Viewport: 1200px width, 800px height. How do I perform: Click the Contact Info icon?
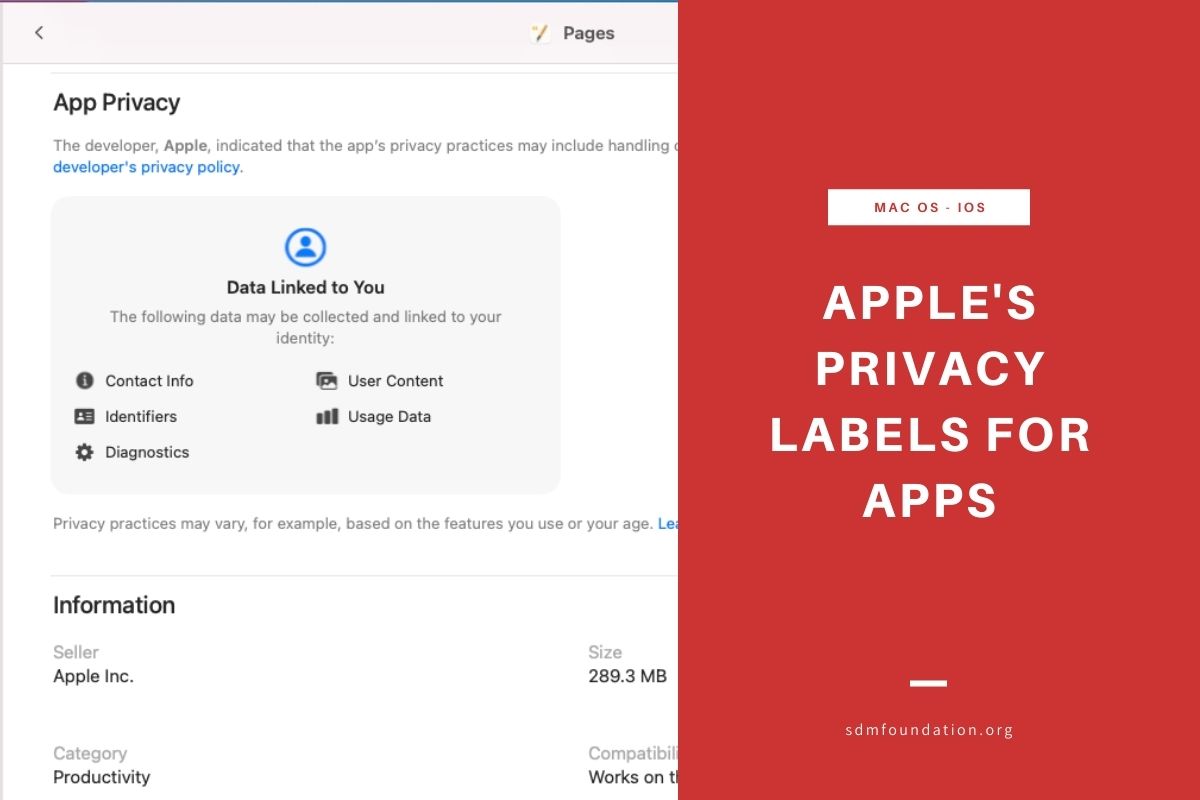click(84, 381)
